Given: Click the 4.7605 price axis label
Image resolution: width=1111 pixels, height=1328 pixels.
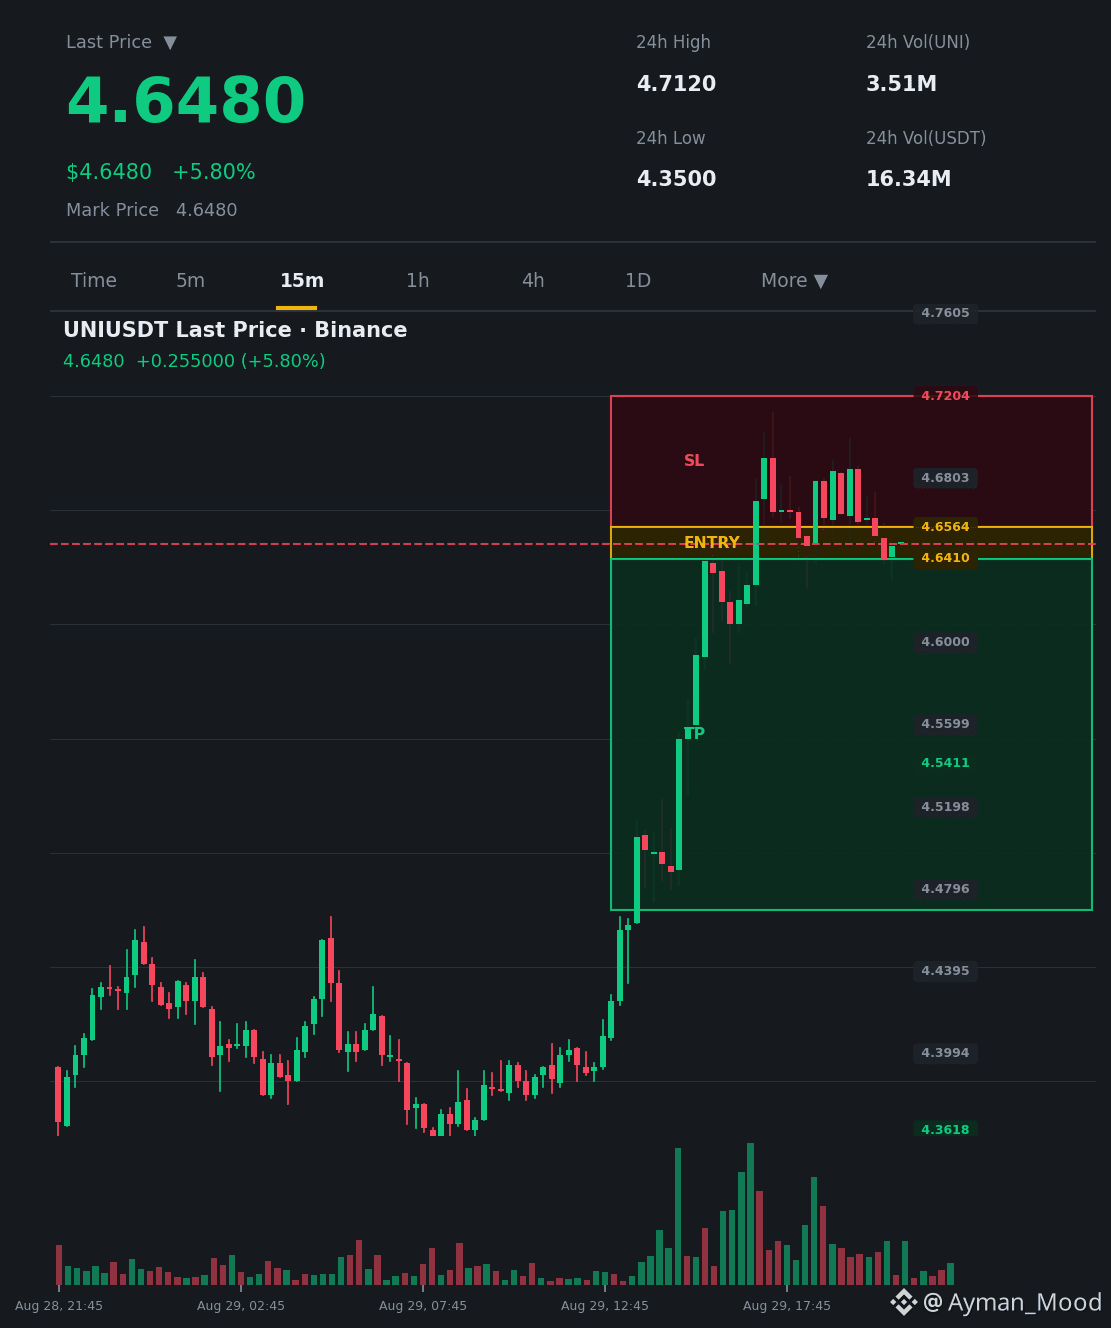Looking at the screenshot, I should [x=945, y=313].
